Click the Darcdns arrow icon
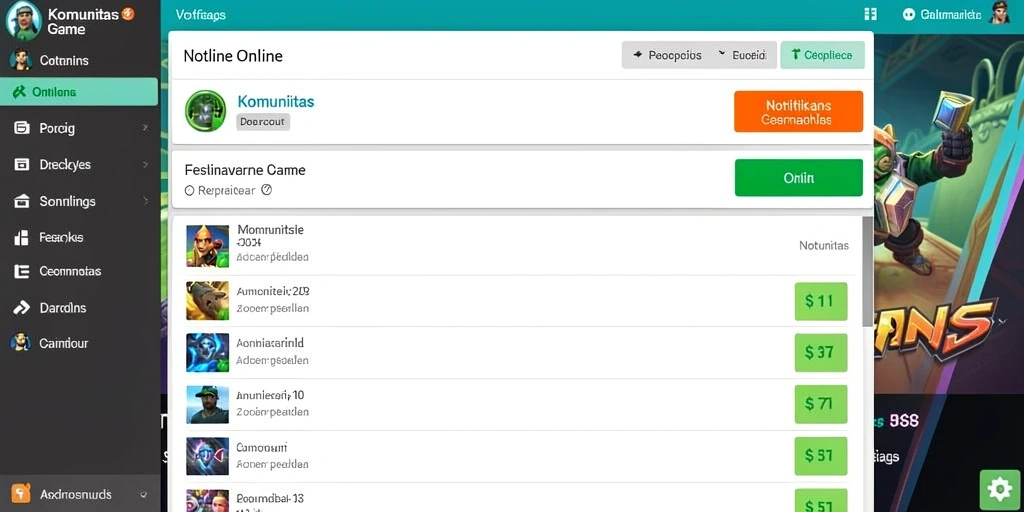Image resolution: width=1024 pixels, height=512 pixels. (22, 308)
